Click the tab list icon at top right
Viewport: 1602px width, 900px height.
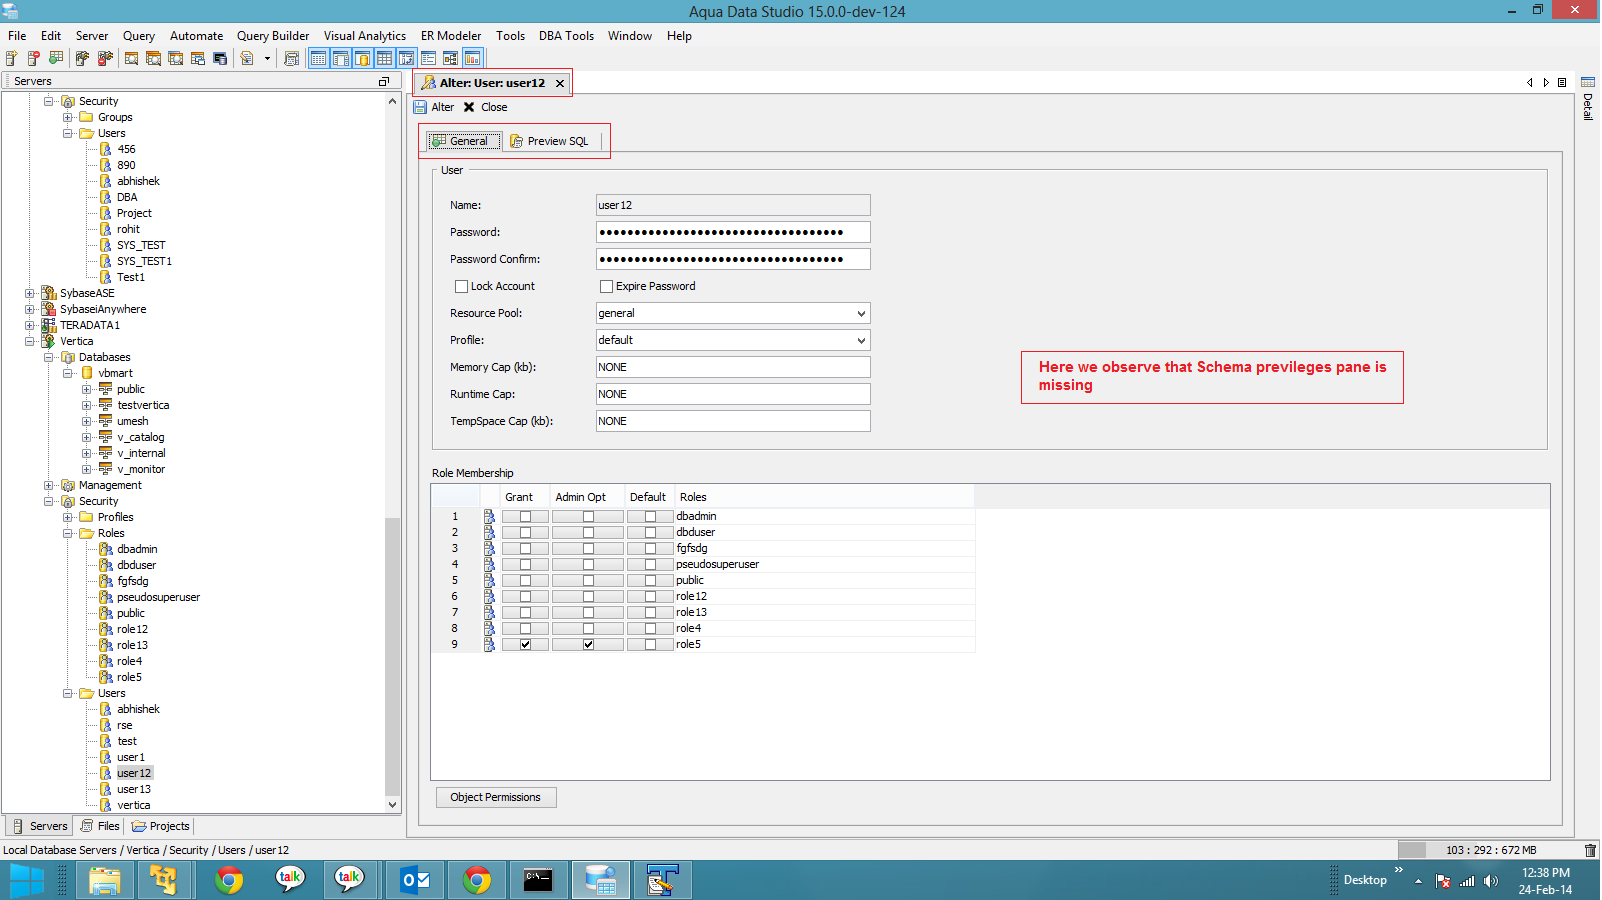click(1562, 83)
